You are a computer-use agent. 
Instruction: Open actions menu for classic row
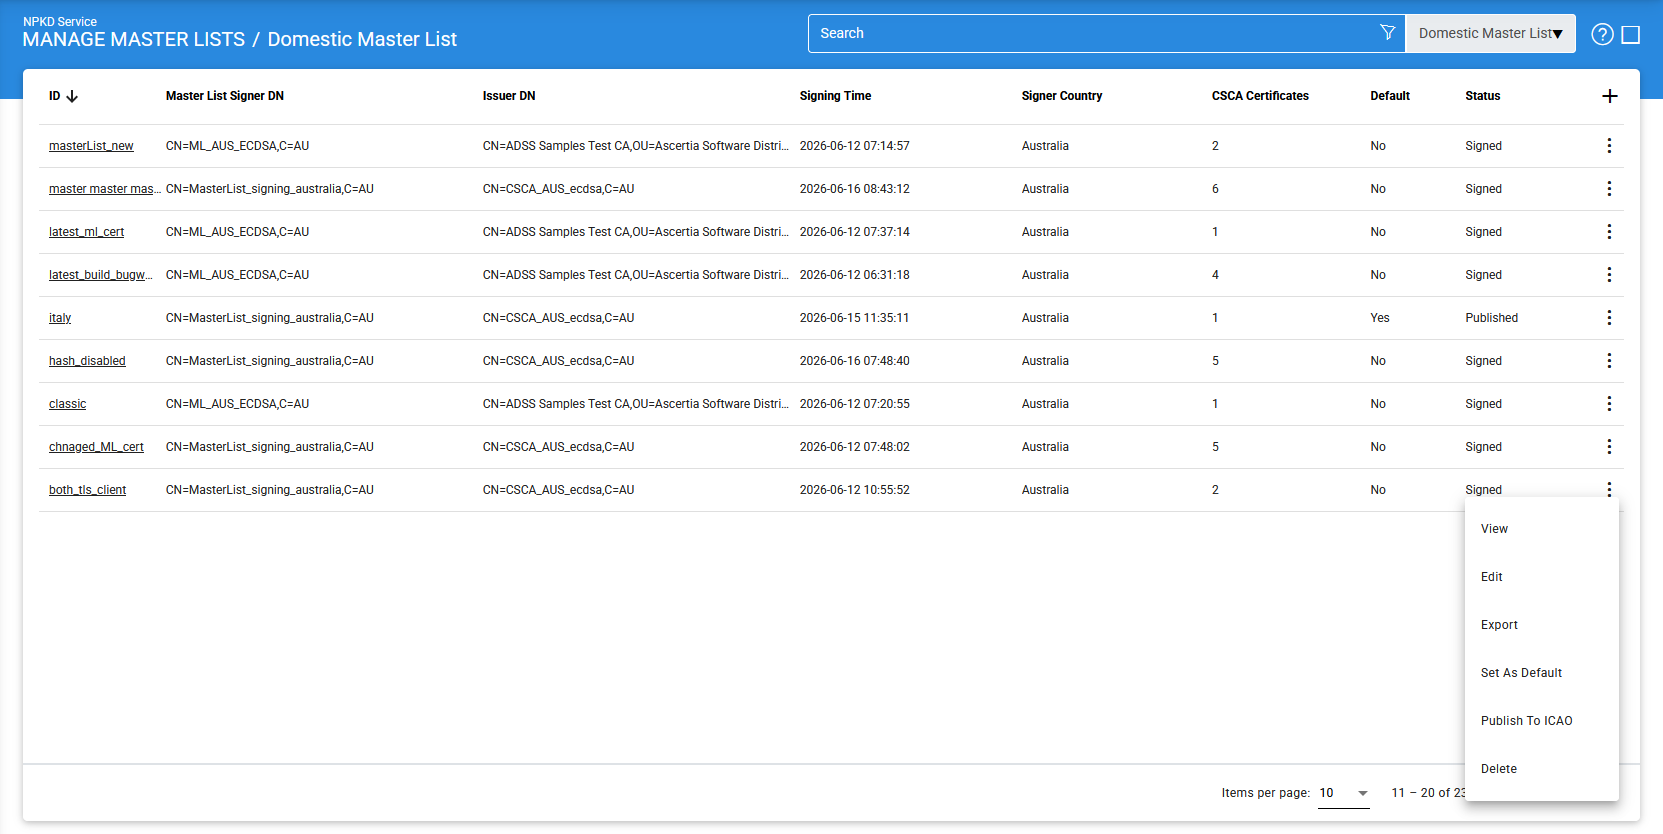pyautogui.click(x=1609, y=404)
